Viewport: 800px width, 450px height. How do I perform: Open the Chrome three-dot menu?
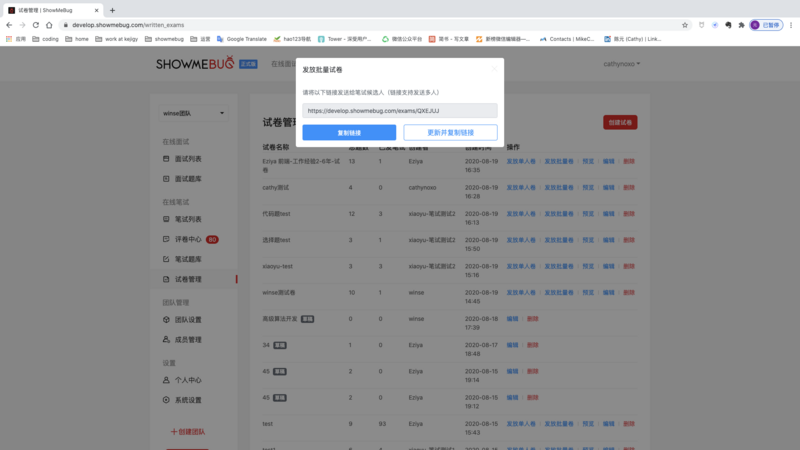[791, 25]
